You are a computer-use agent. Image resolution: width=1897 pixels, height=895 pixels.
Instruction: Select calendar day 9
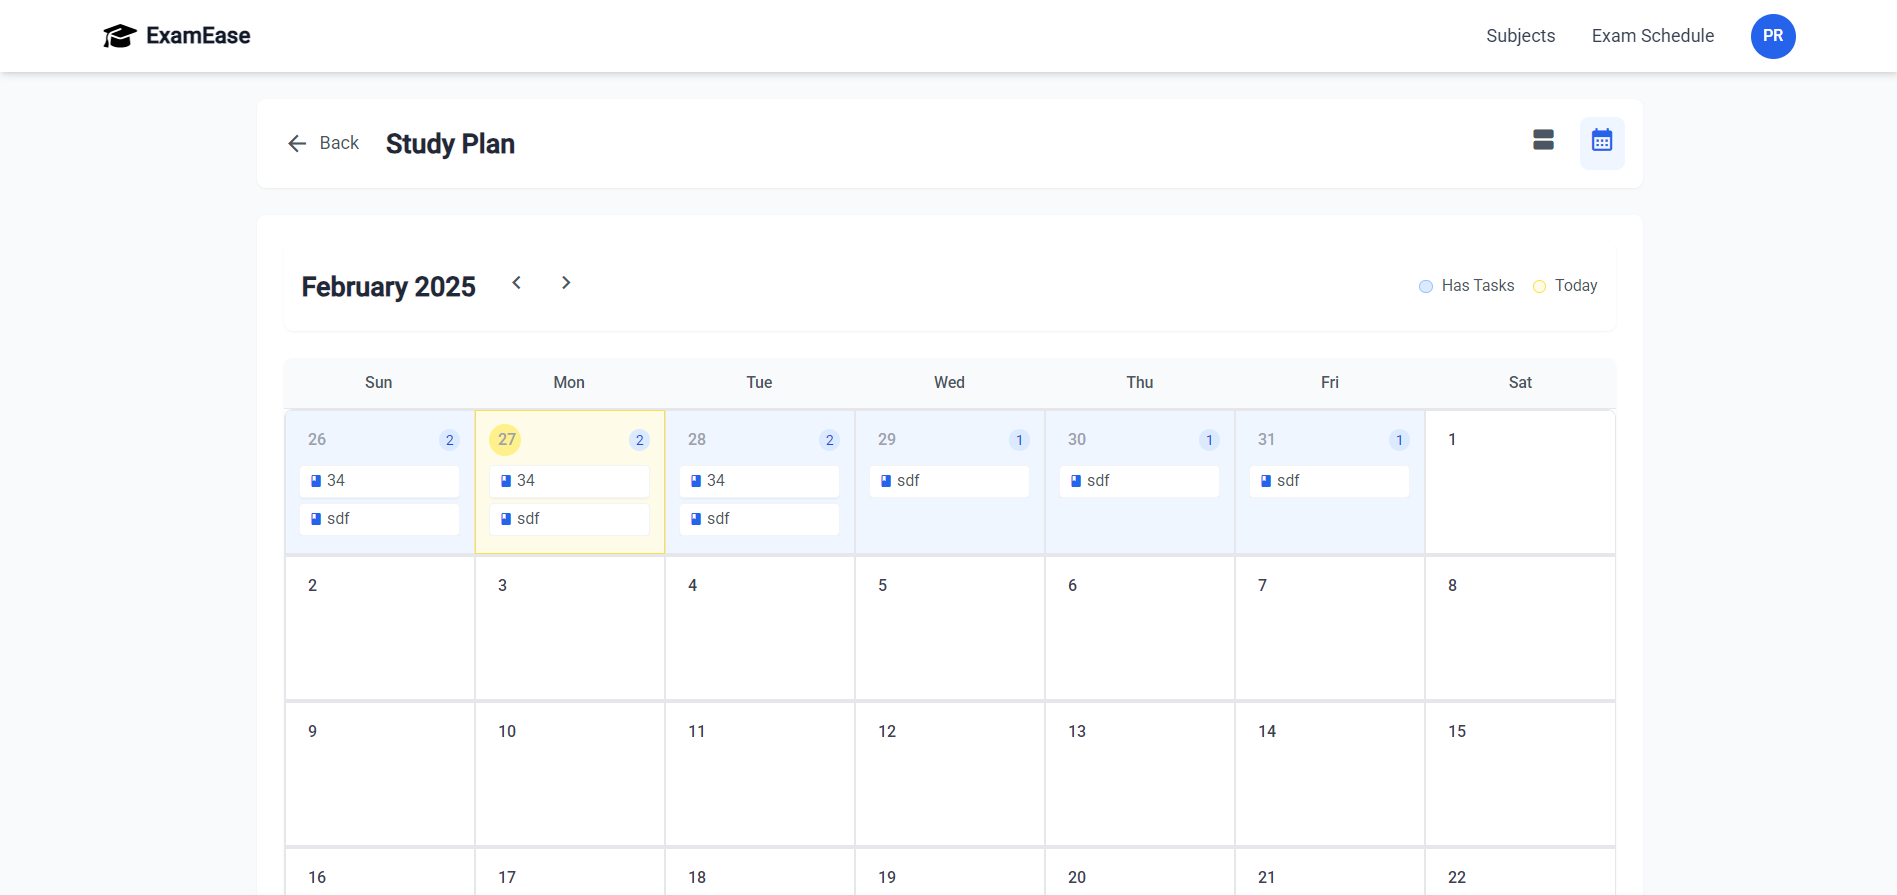379,774
